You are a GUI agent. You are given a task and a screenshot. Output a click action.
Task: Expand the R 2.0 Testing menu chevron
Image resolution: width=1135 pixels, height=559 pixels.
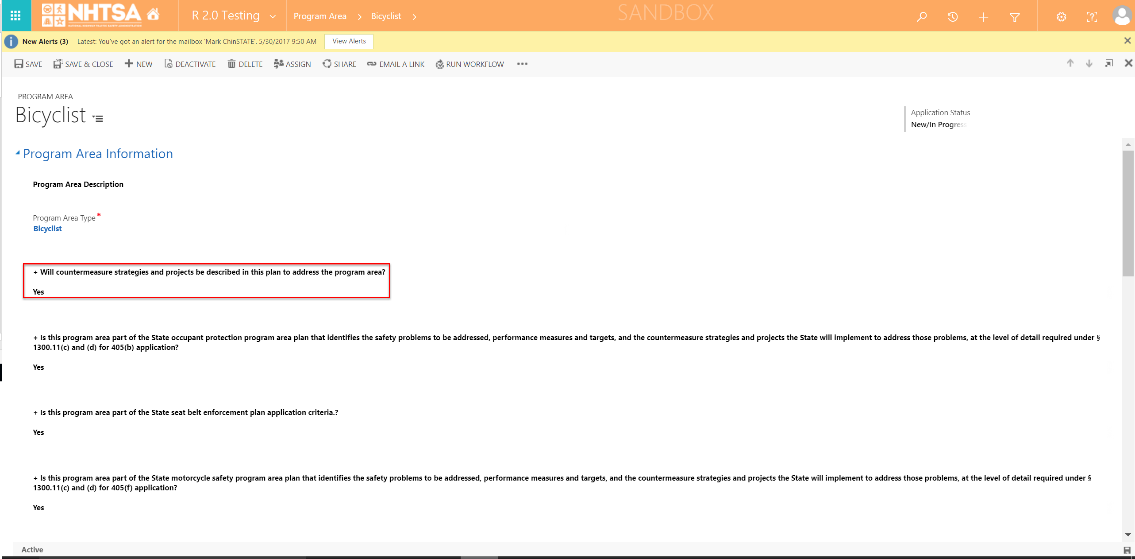click(x=272, y=16)
